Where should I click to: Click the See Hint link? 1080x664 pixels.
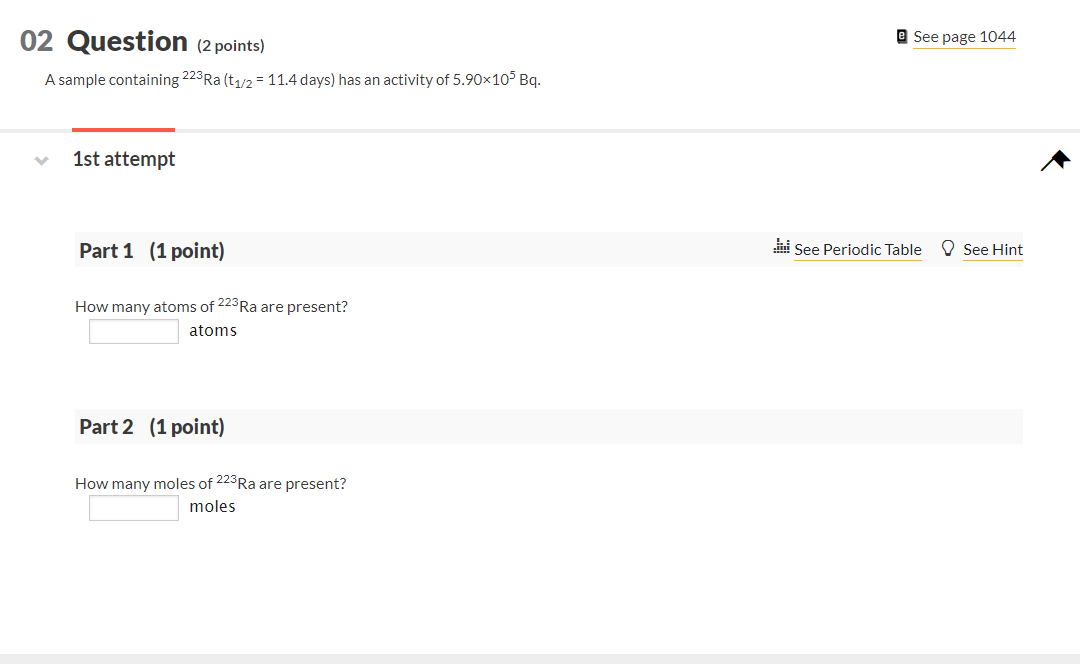992,249
